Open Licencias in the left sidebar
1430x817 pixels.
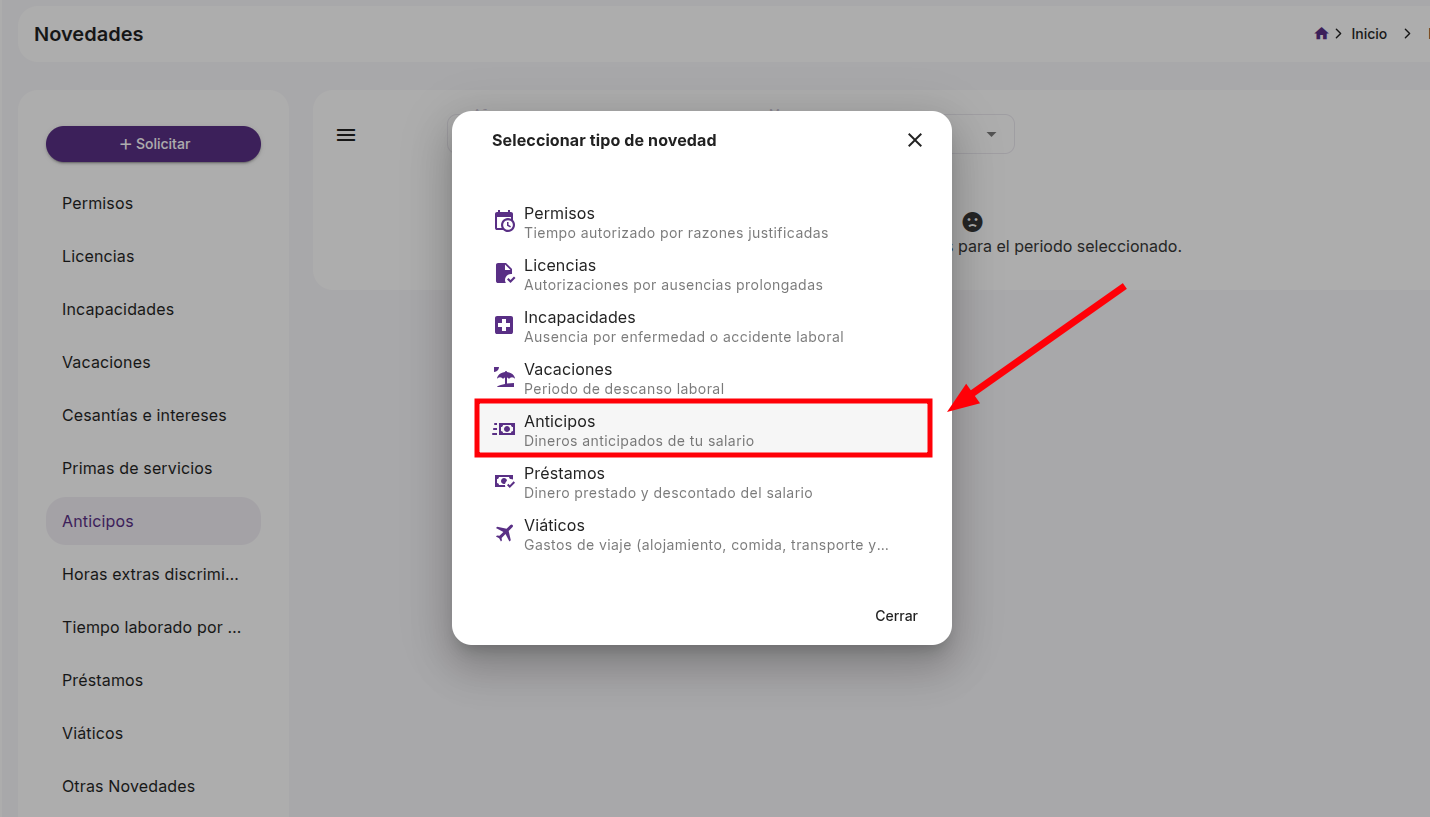click(154, 256)
